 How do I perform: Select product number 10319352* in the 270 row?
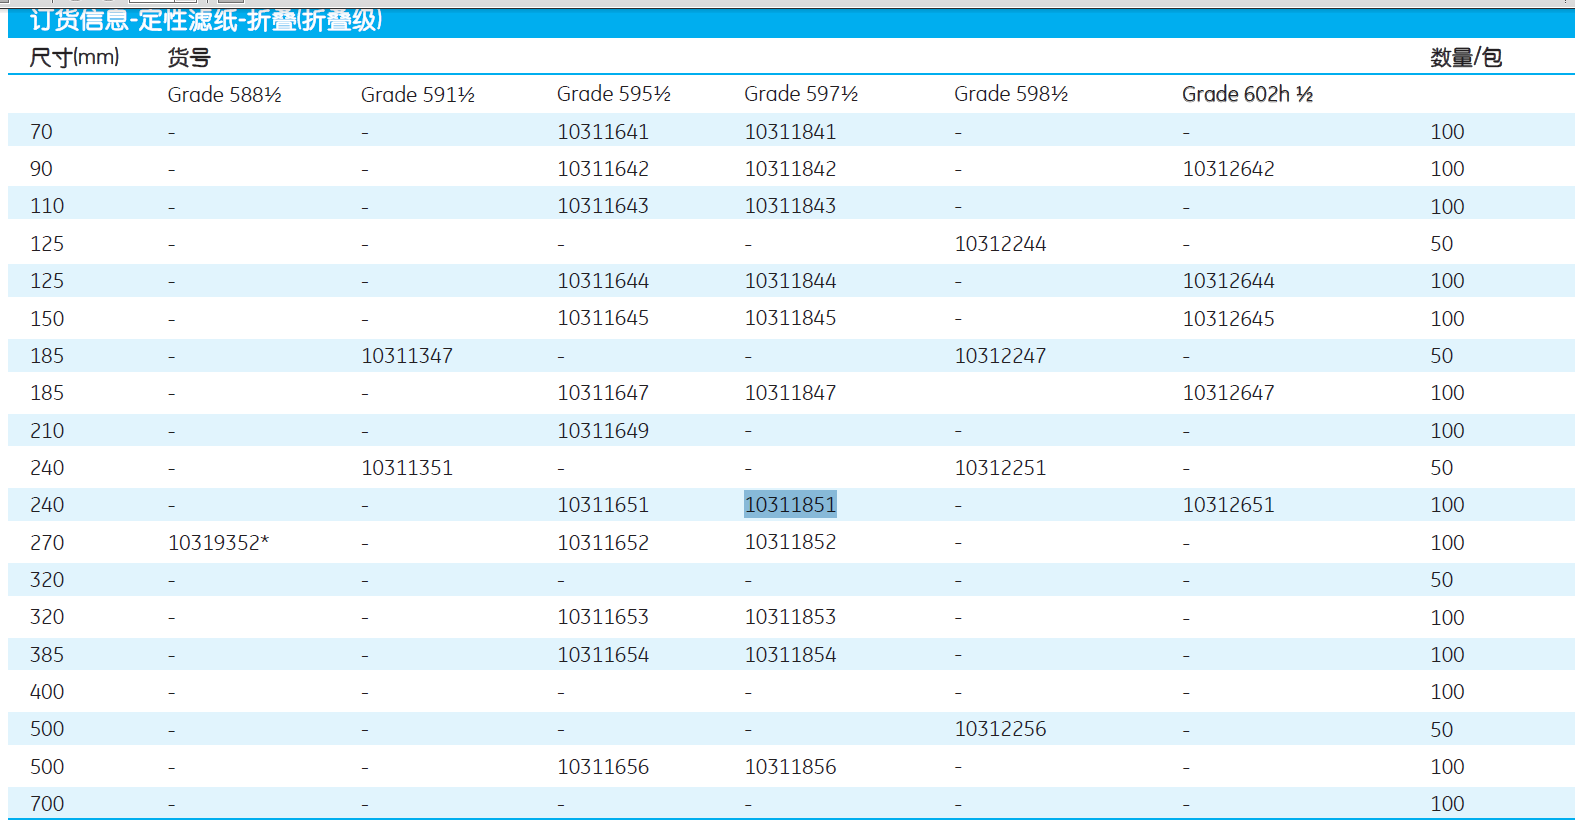[218, 543]
